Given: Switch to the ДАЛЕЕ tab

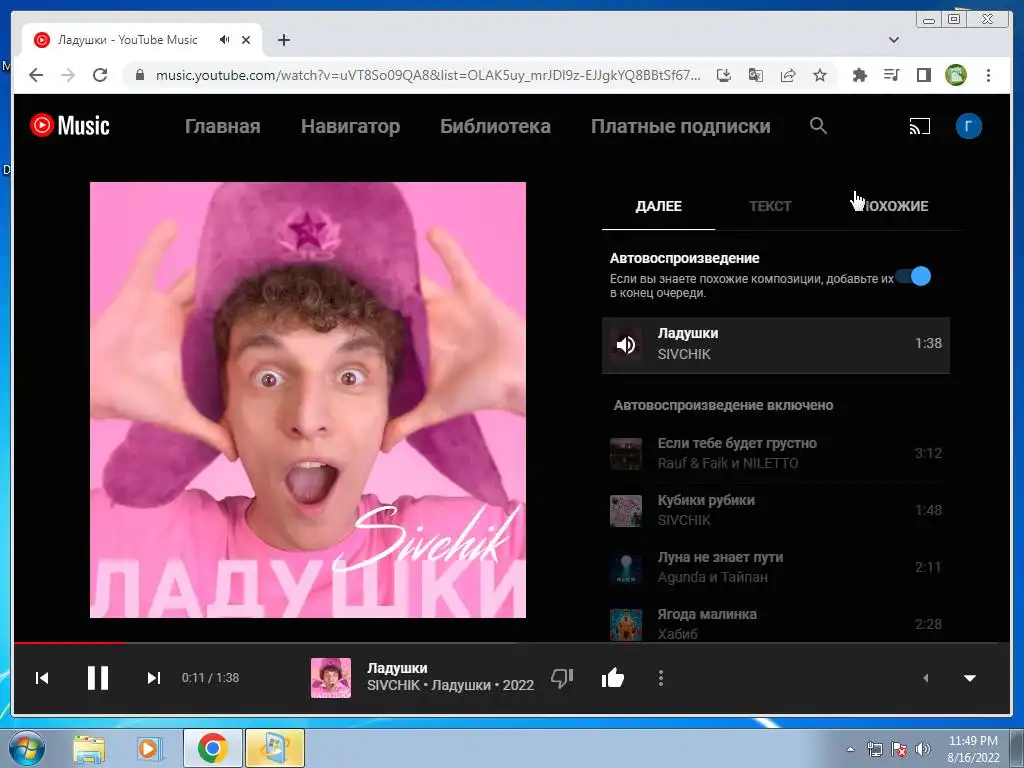Looking at the screenshot, I should [658, 206].
